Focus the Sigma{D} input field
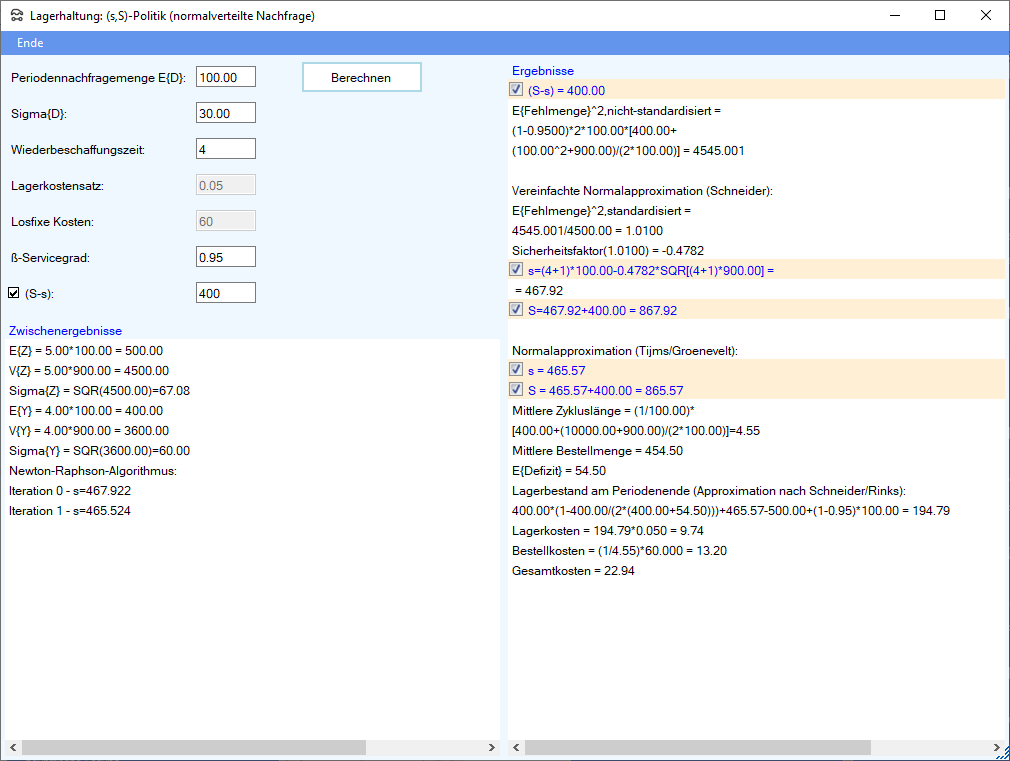Viewport: 1010px width, 761px height. tap(226, 113)
